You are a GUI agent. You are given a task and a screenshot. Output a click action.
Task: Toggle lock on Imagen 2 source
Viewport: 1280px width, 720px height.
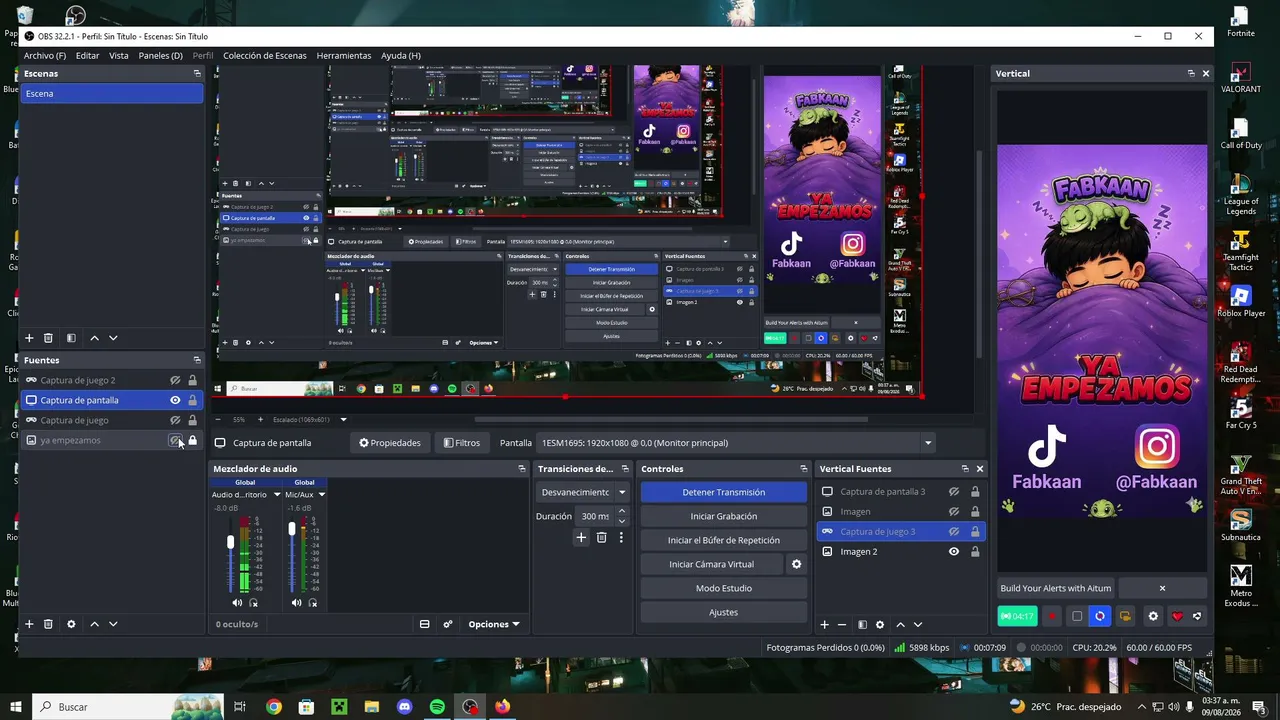point(975,551)
